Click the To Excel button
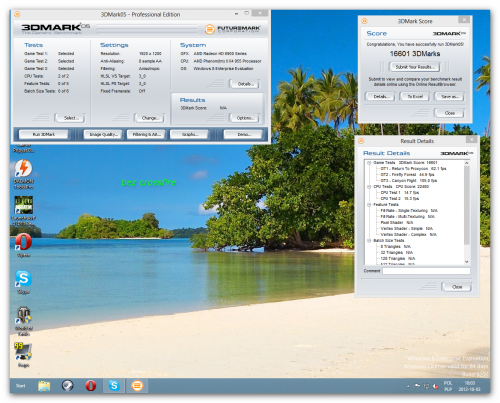This screenshot has height=403, width=500. (415, 96)
